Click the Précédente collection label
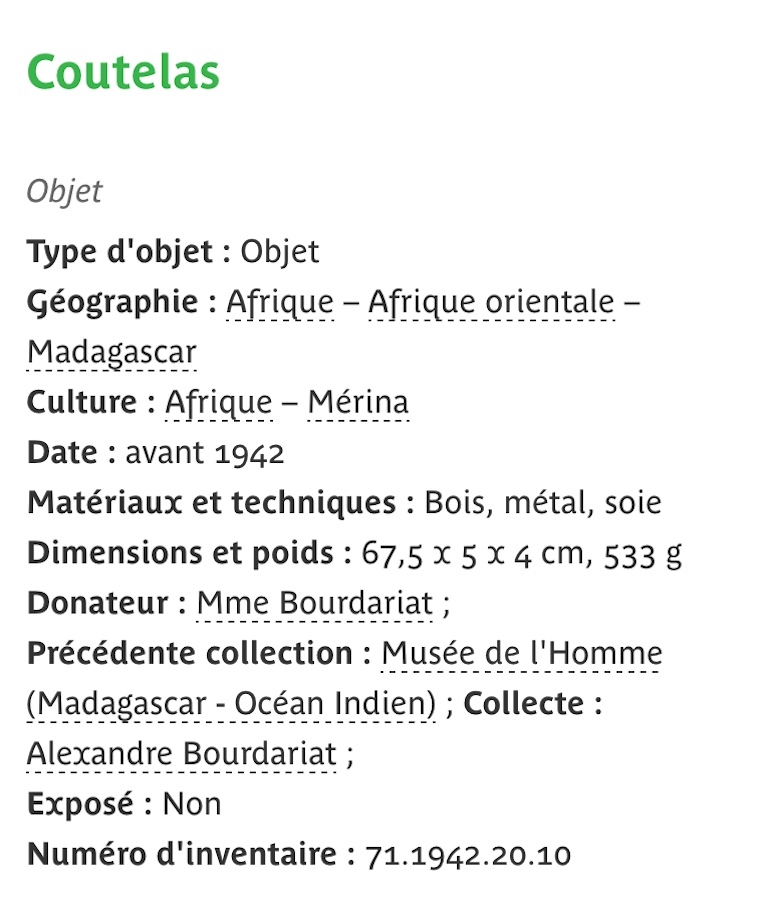The image size is (767, 900). click(x=190, y=654)
